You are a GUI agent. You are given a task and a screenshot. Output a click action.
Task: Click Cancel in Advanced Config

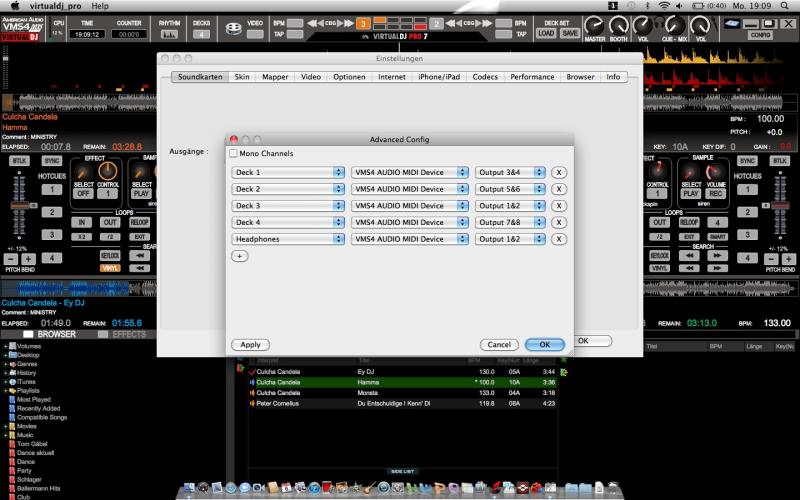point(499,344)
